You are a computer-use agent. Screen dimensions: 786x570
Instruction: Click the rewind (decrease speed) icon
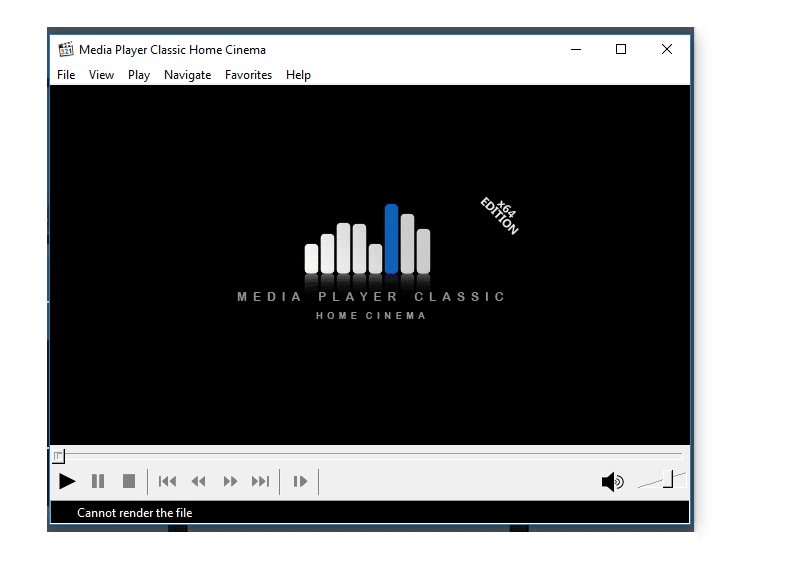(x=199, y=482)
